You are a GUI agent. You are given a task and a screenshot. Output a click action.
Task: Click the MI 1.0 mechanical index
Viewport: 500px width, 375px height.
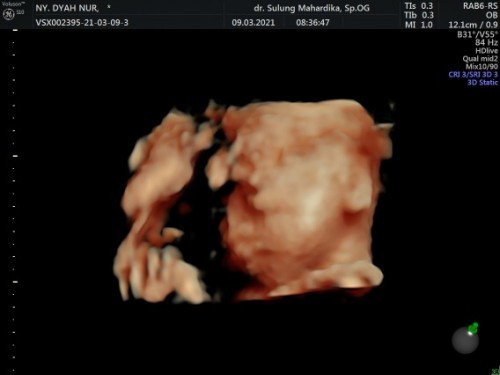coord(418,25)
